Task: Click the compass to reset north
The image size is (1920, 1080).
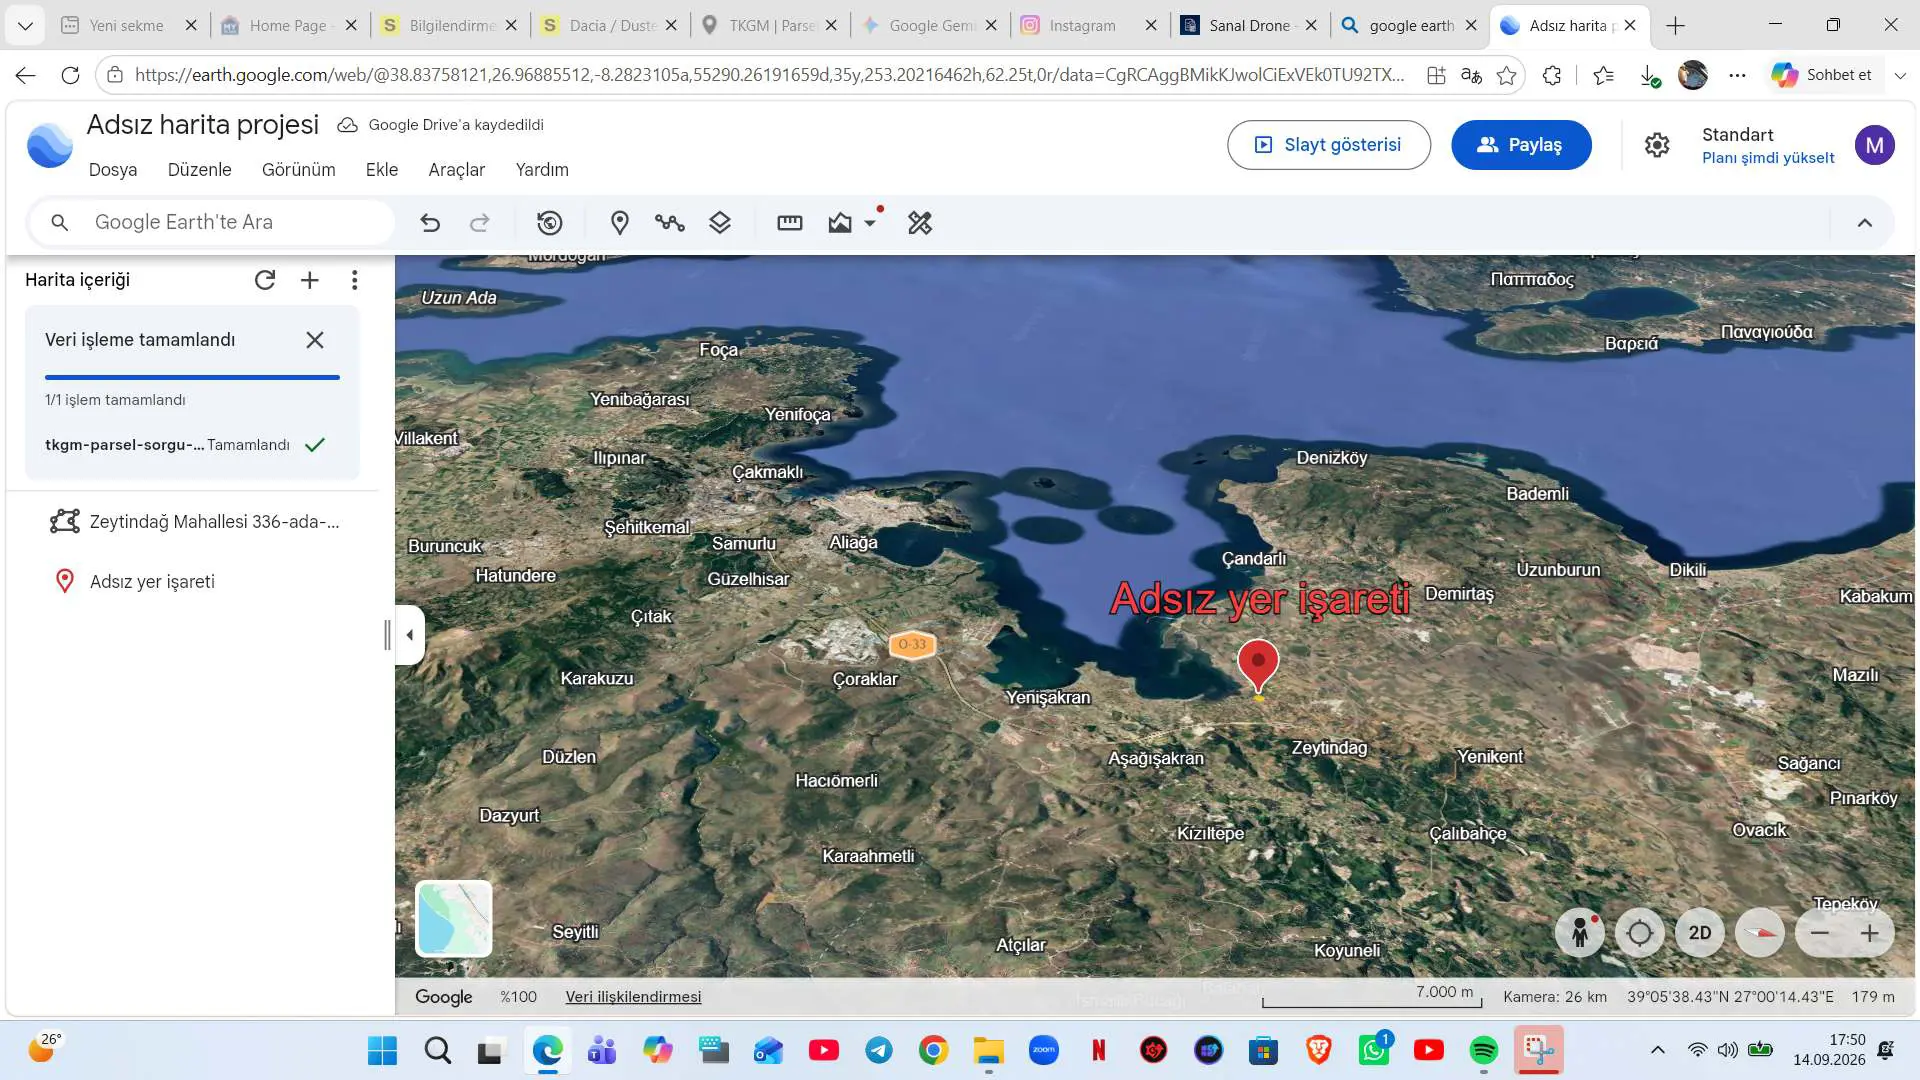Action: pyautogui.click(x=1760, y=933)
